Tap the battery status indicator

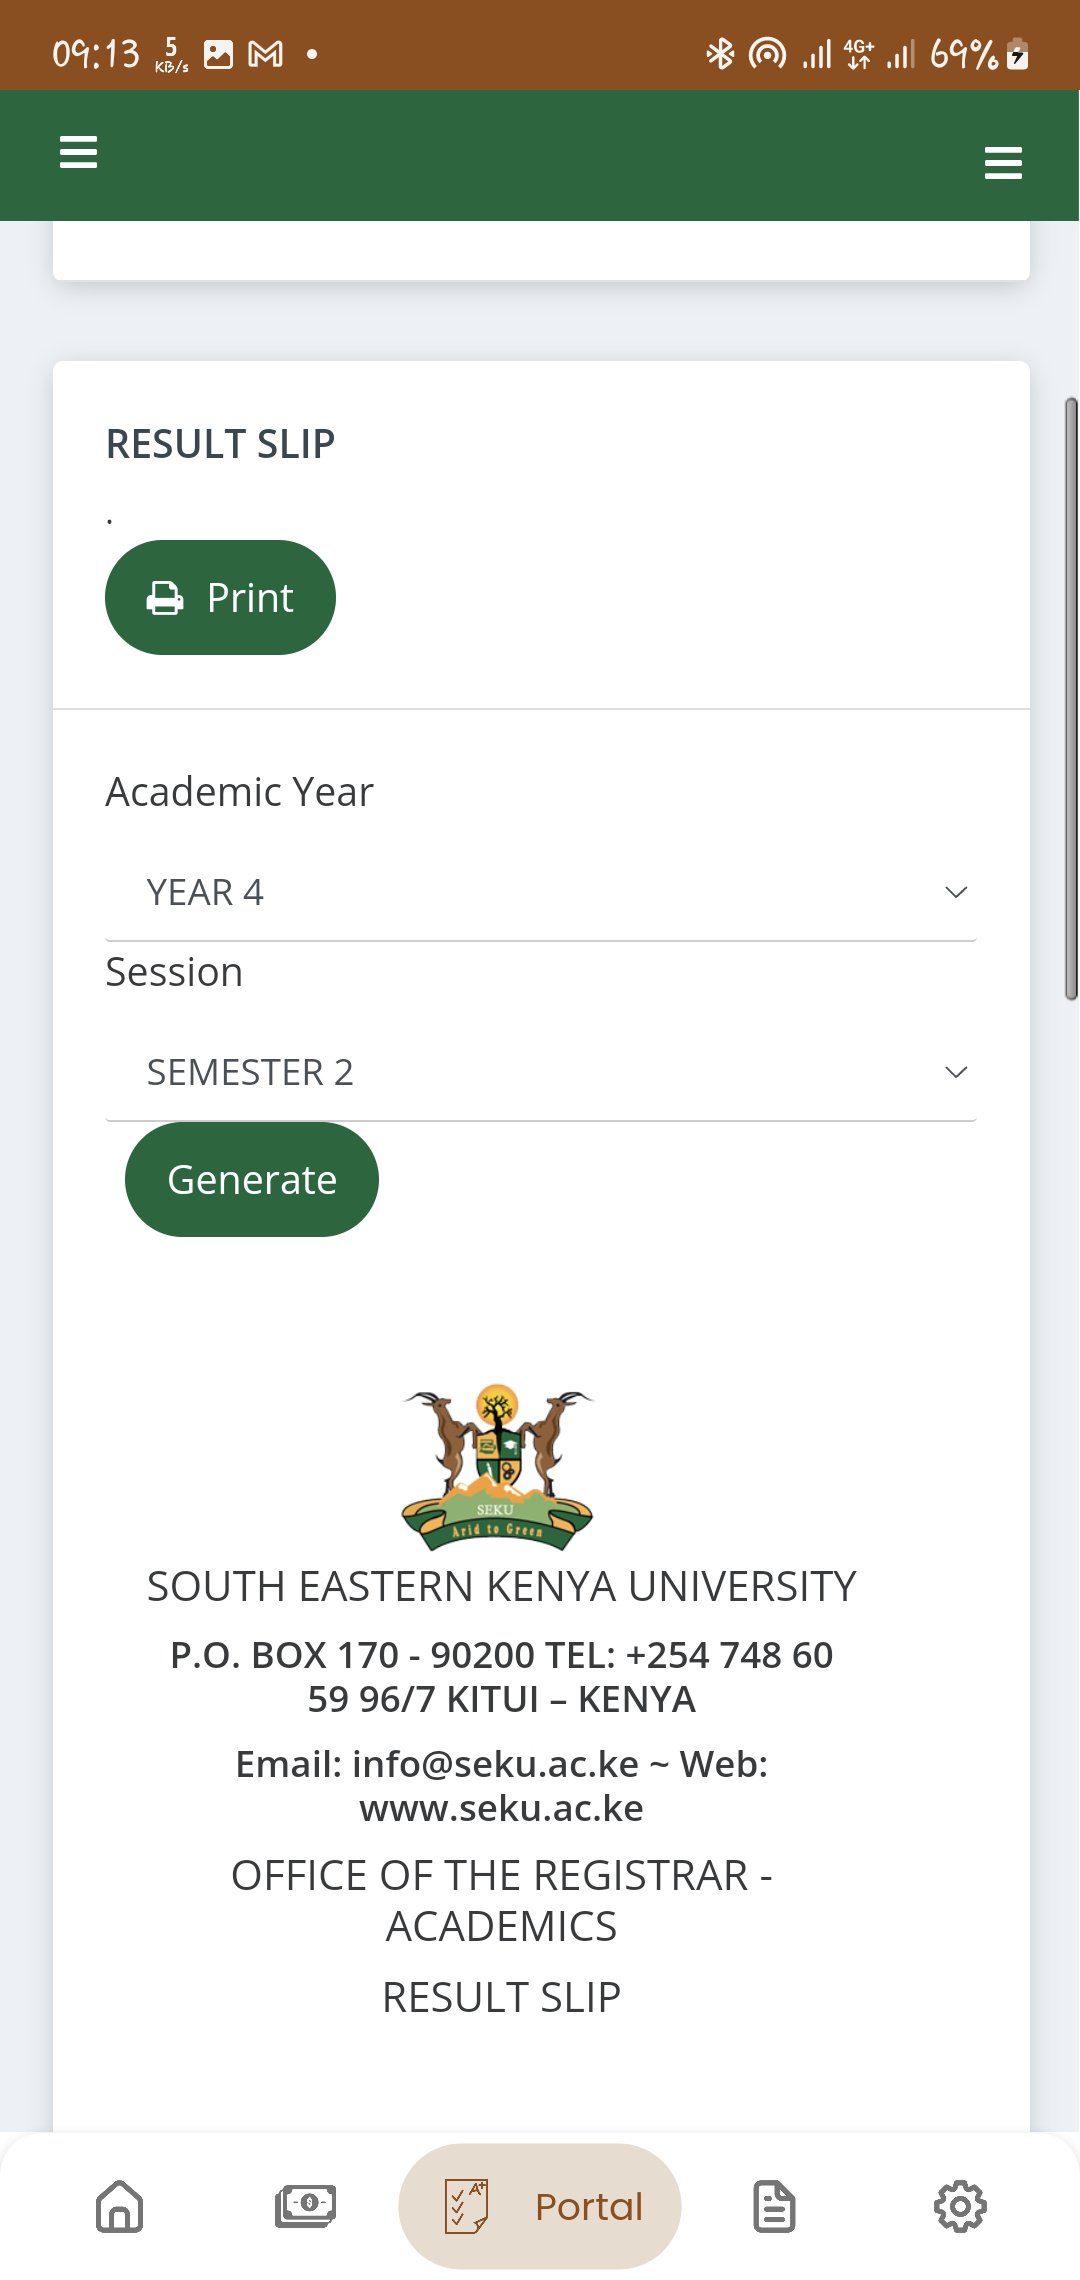point(1018,54)
